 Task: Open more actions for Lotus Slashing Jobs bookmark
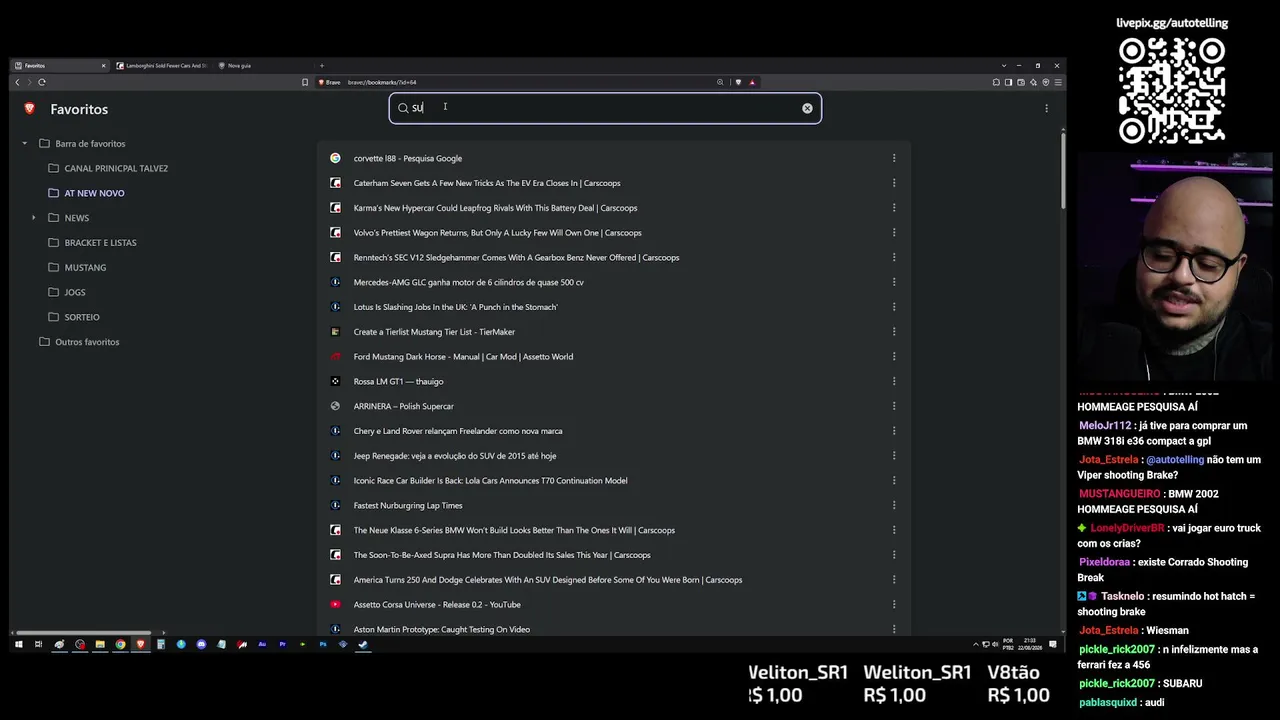tap(894, 307)
